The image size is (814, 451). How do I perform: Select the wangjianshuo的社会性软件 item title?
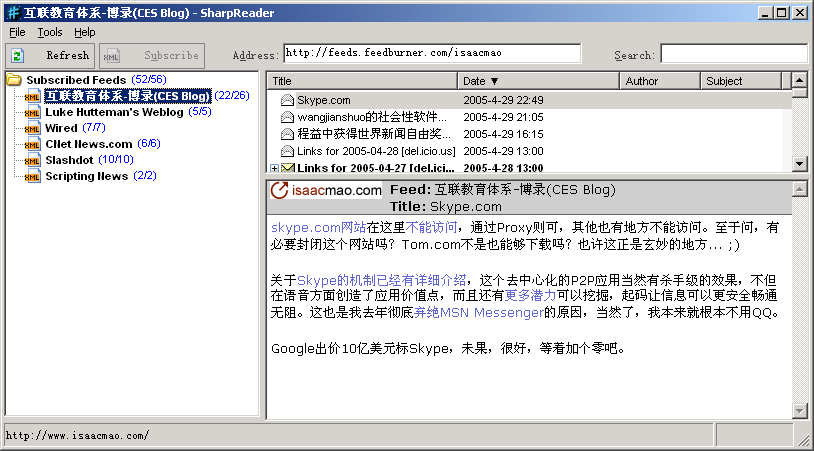[372, 117]
